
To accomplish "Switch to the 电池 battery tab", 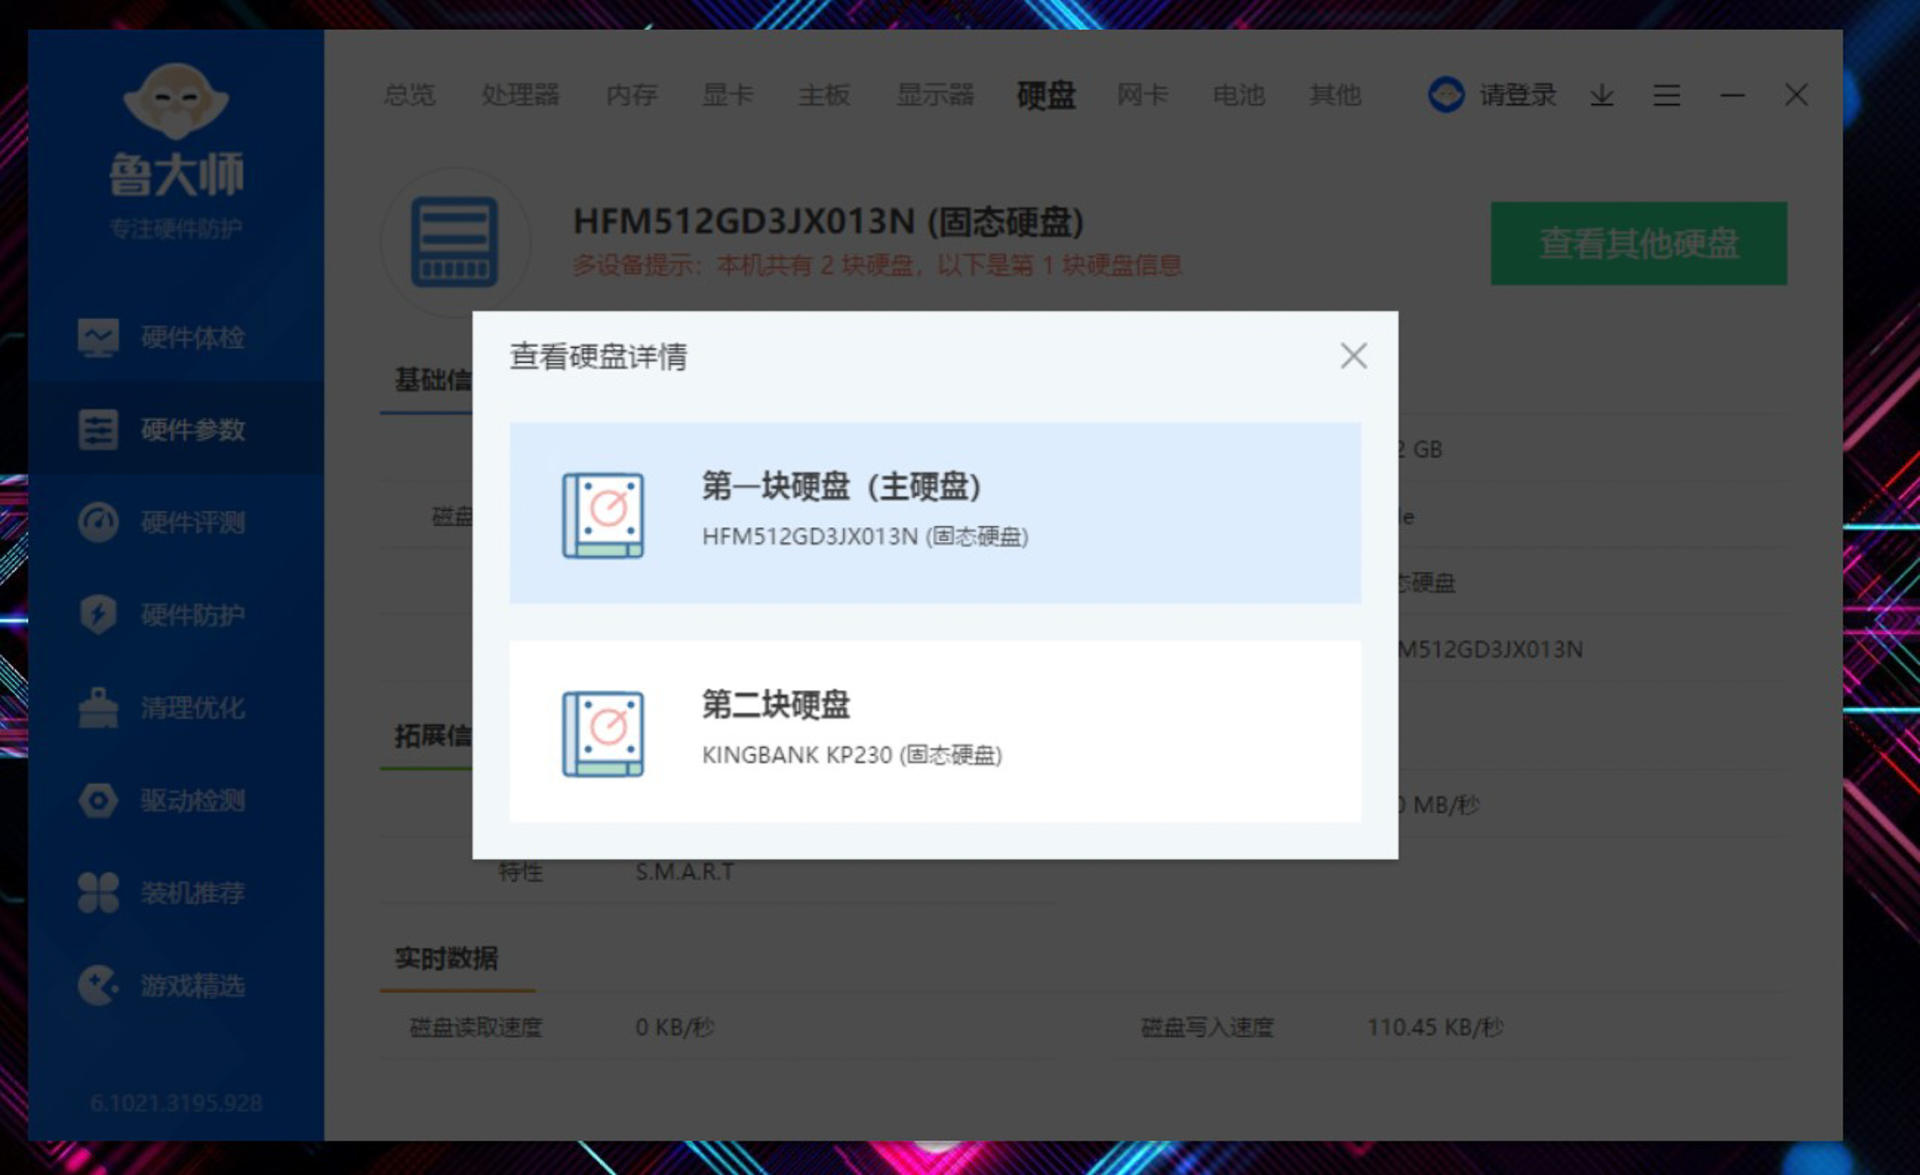I will coord(1239,95).
